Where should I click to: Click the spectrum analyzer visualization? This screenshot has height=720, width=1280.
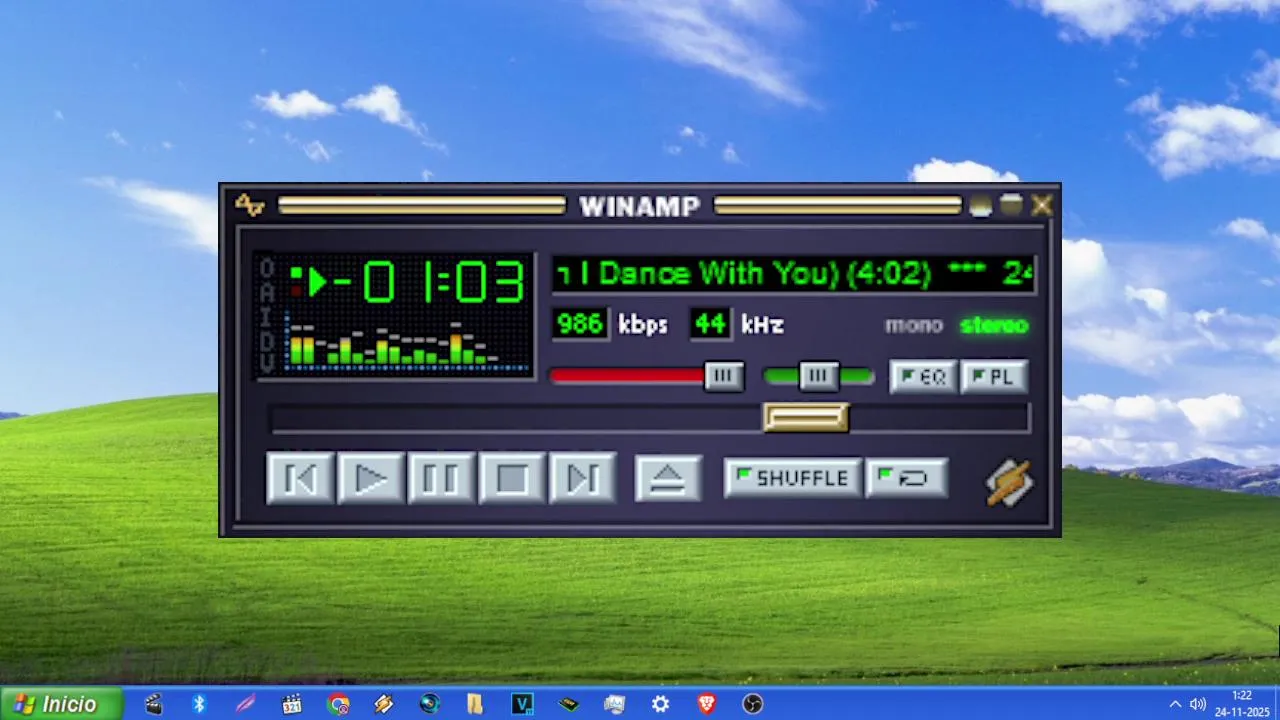pos(407,343)
